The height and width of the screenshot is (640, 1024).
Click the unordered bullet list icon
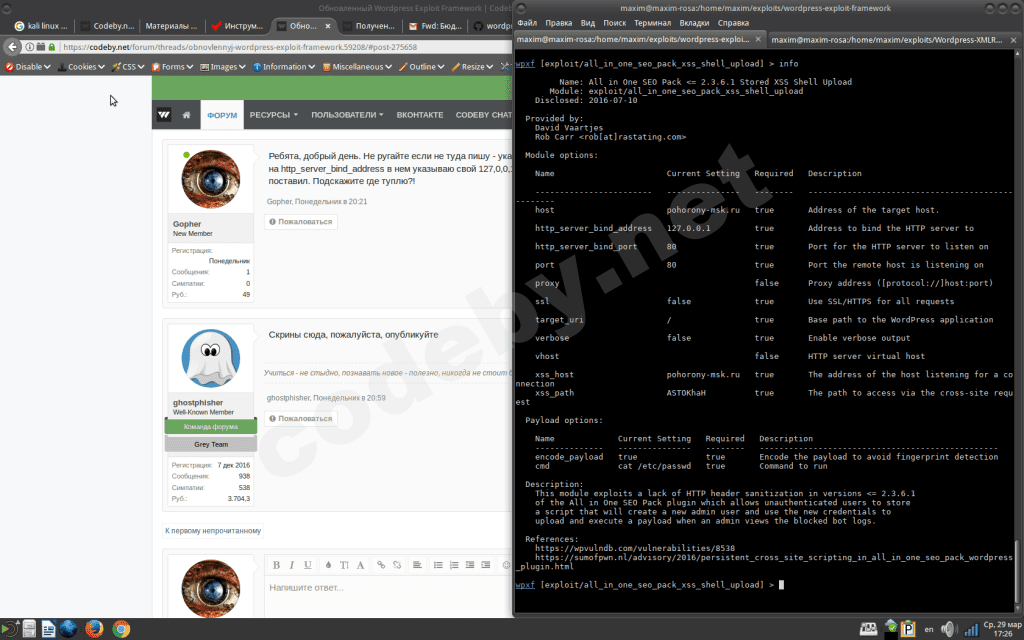pyautogui.click(x=438, y=565)
